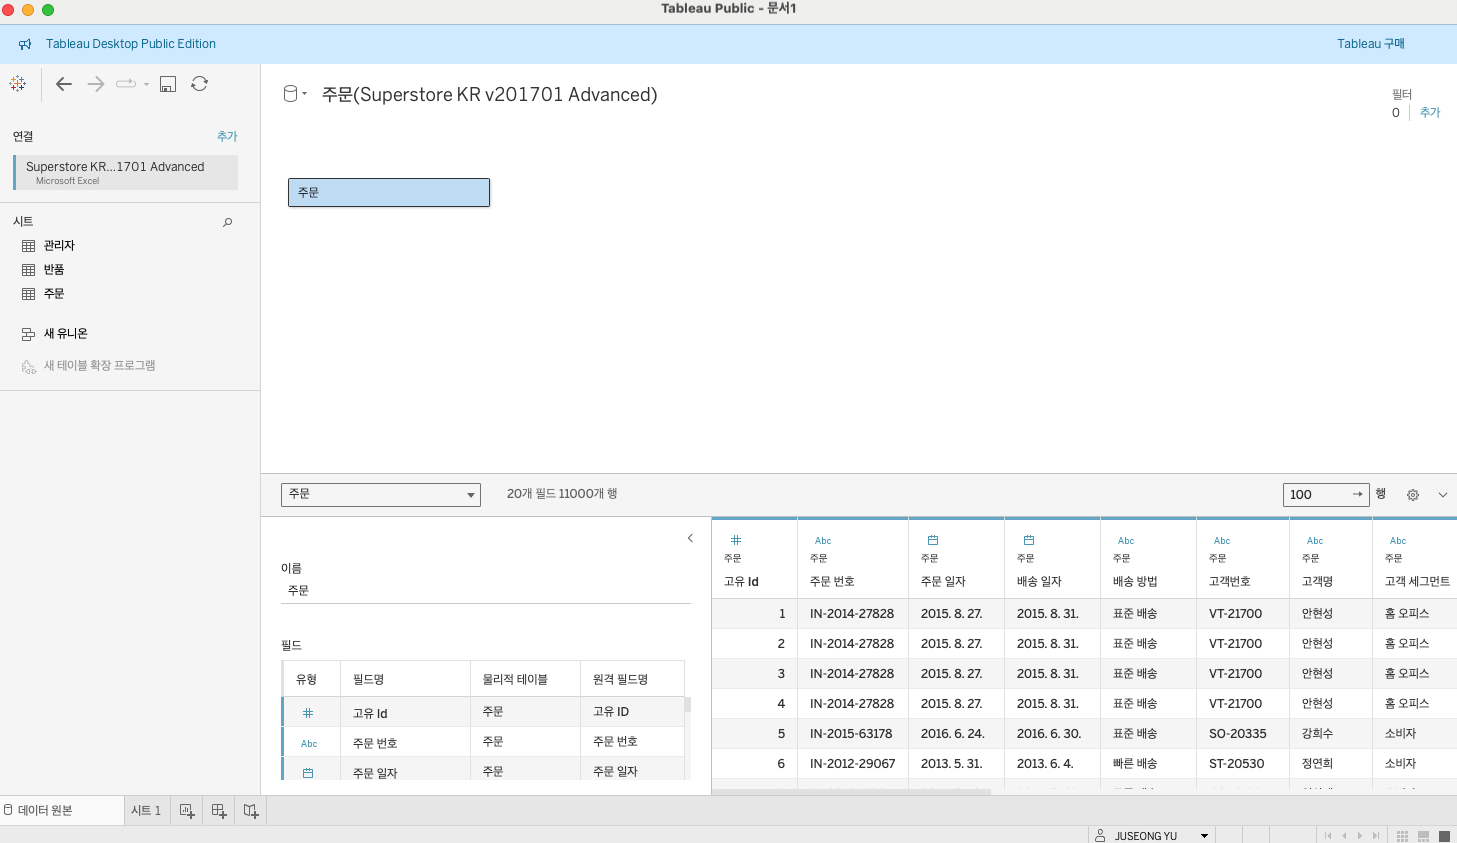Screen dimensions: 1457x843
Task: Switch to the 시트 1 tab
Action: pyautogui.click(x=146, y=810)
